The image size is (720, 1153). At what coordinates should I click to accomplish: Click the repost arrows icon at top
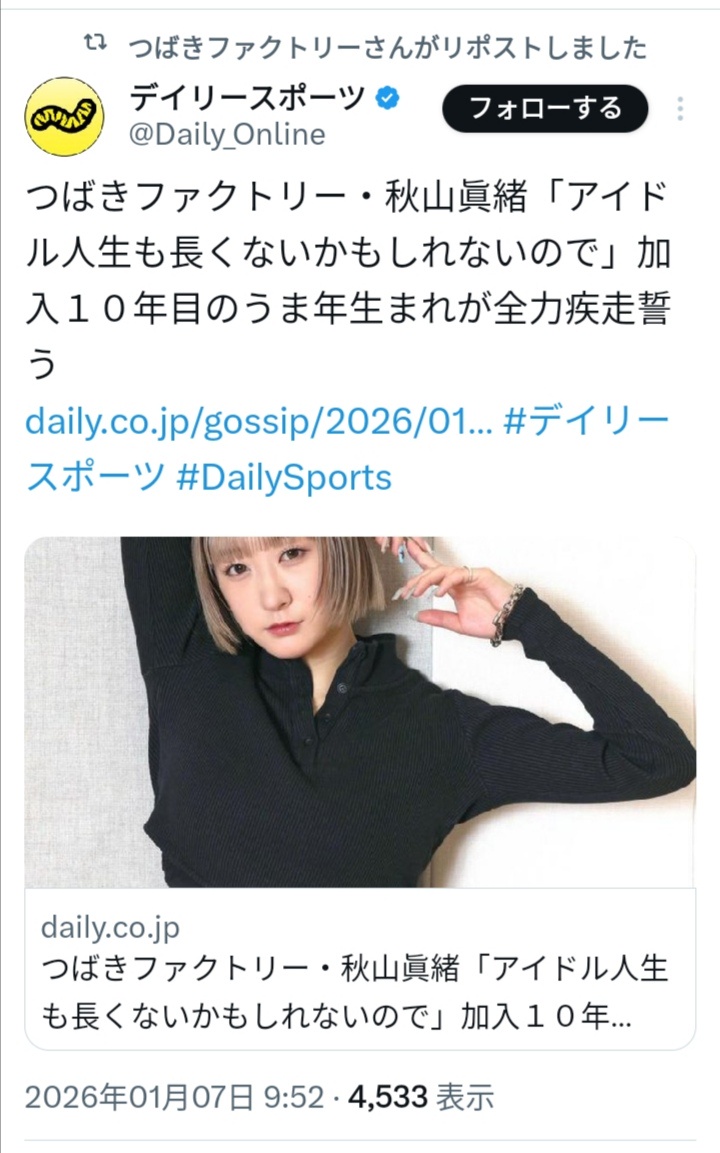pos(95,45)
